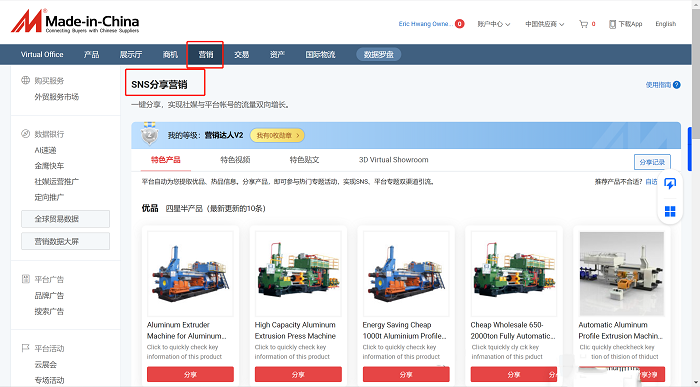Open the shopping cart icon

click(583, 24)
